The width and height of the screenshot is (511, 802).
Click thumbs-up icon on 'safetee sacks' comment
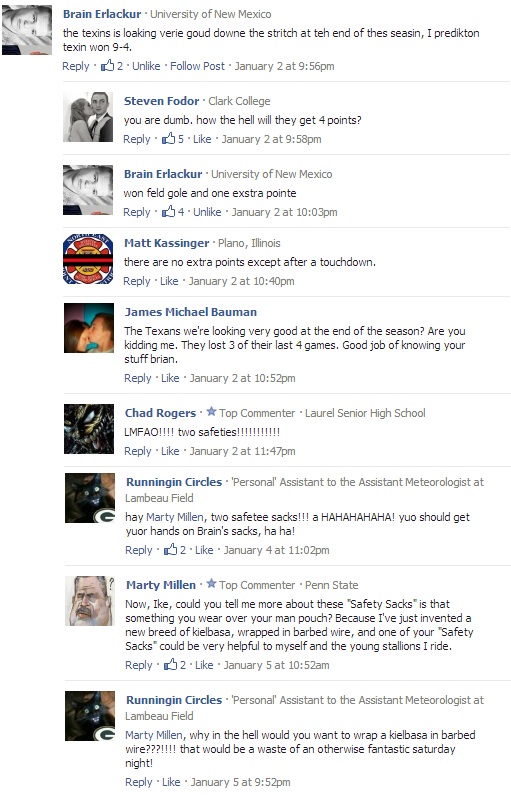coord(170,550)
